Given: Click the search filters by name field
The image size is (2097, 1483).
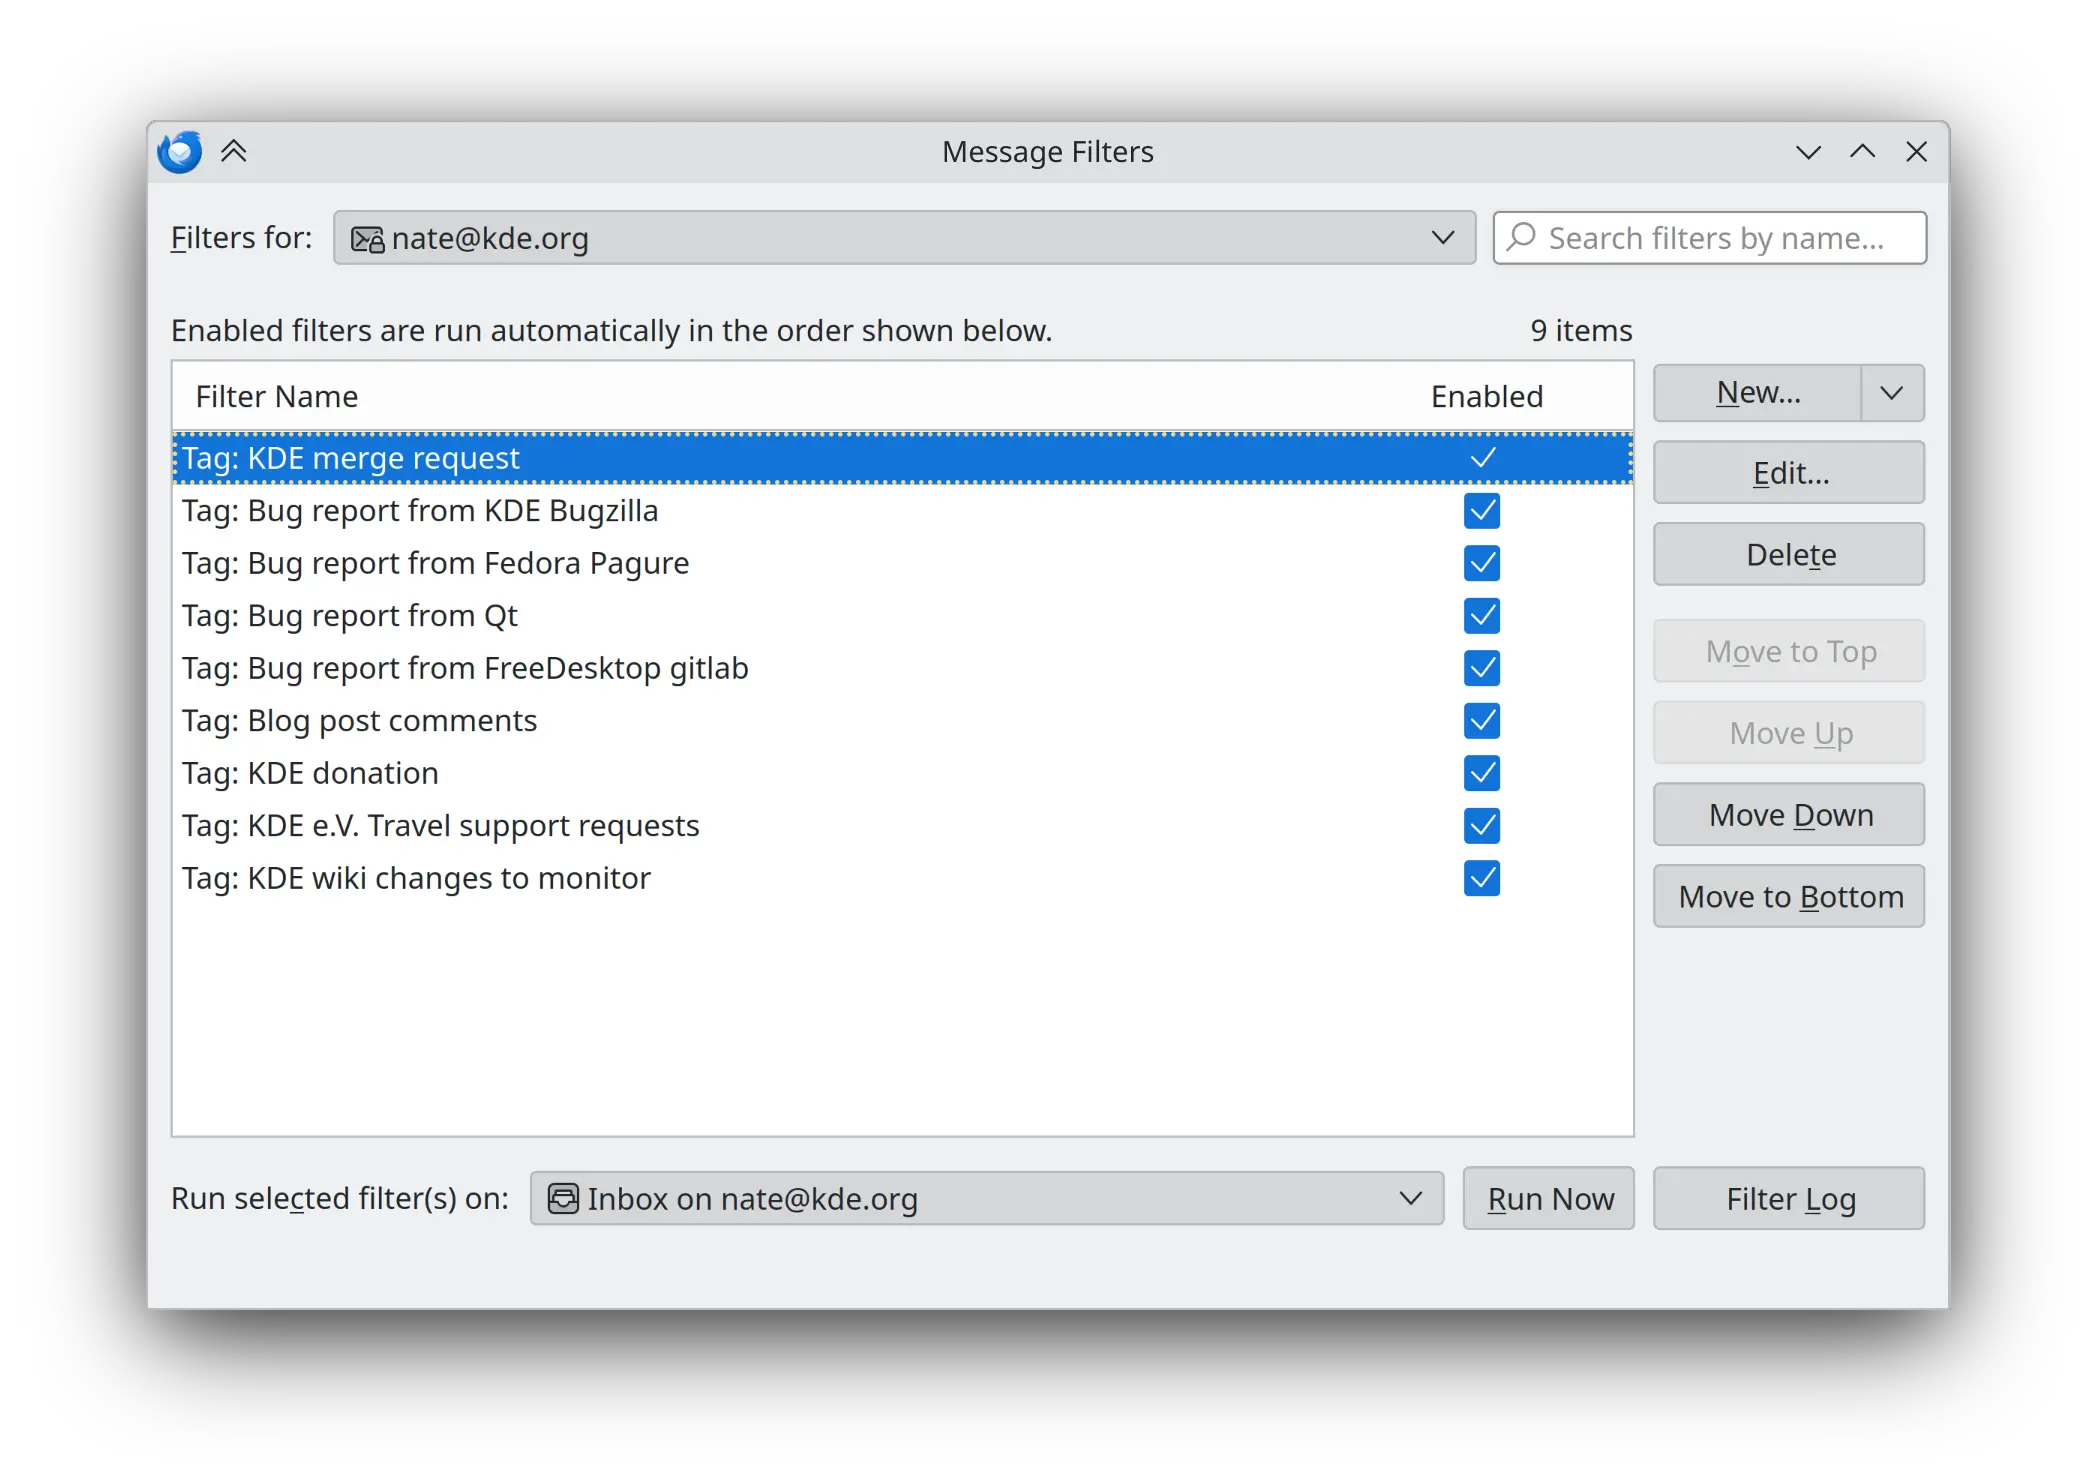Looking at the screenshot, I should coord(1707,238).
